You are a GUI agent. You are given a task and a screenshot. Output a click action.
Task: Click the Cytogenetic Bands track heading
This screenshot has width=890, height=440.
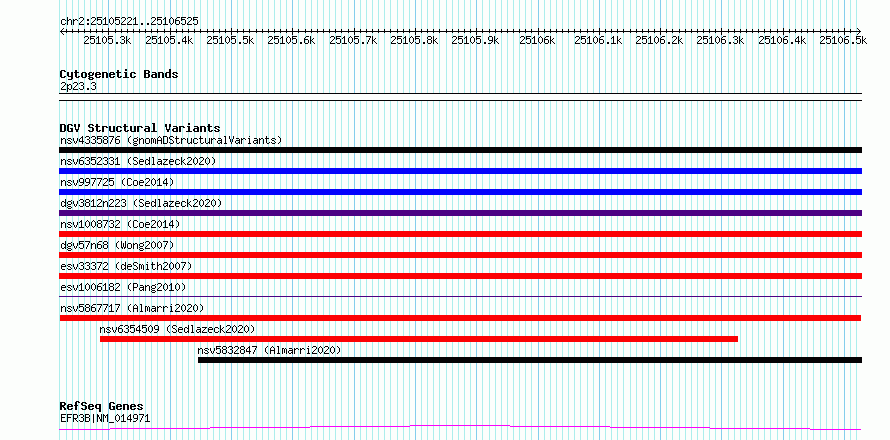pos(119,74)
